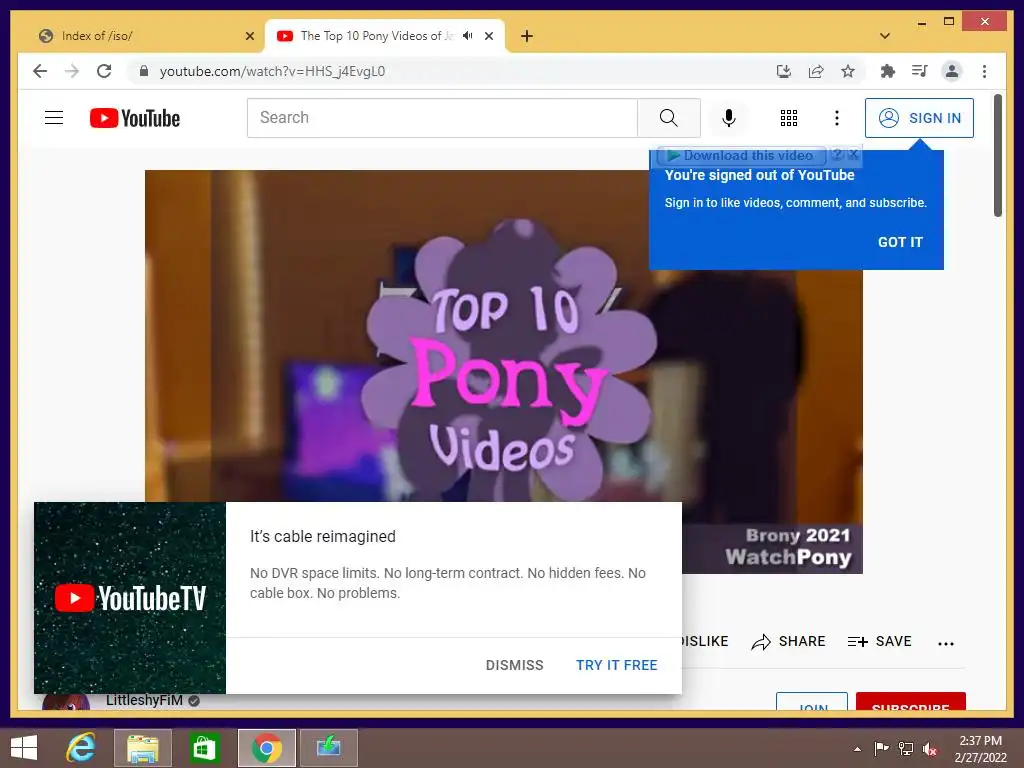Viewport: 1024px width, 768px height.
Task: Click TRY IT FREE for YouTube TV
Action: [x=616, y=665]
